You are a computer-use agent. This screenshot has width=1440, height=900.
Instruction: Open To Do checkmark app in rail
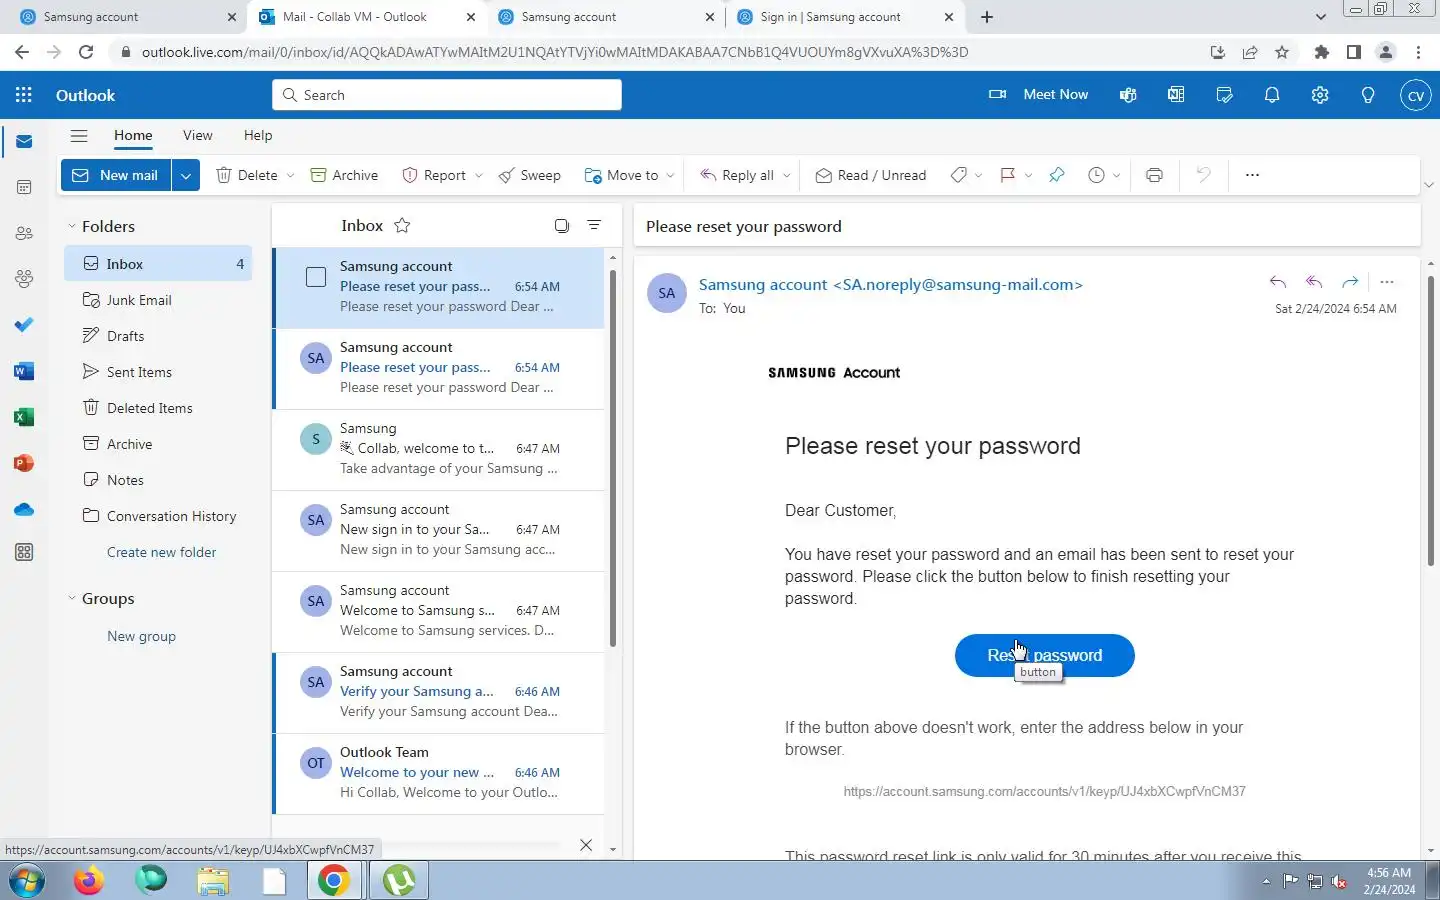[24, 325]
